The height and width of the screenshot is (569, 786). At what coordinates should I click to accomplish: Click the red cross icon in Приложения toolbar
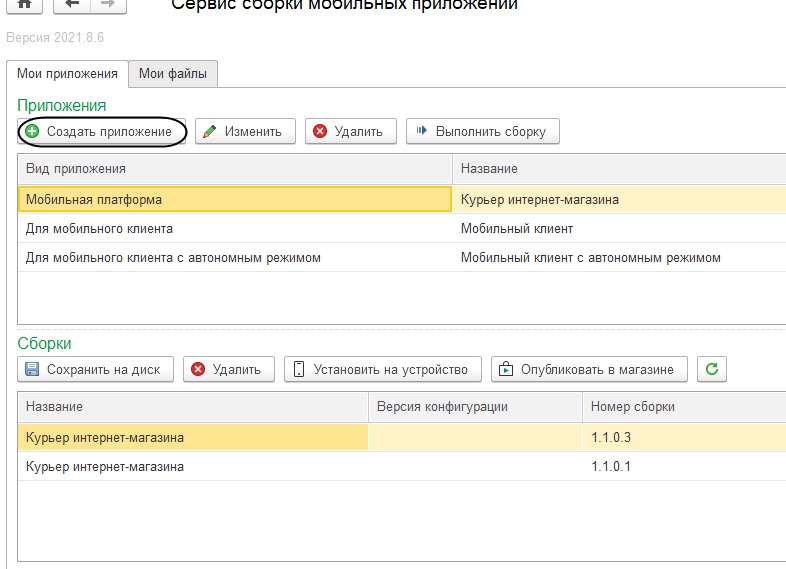[x=320, y=131]
